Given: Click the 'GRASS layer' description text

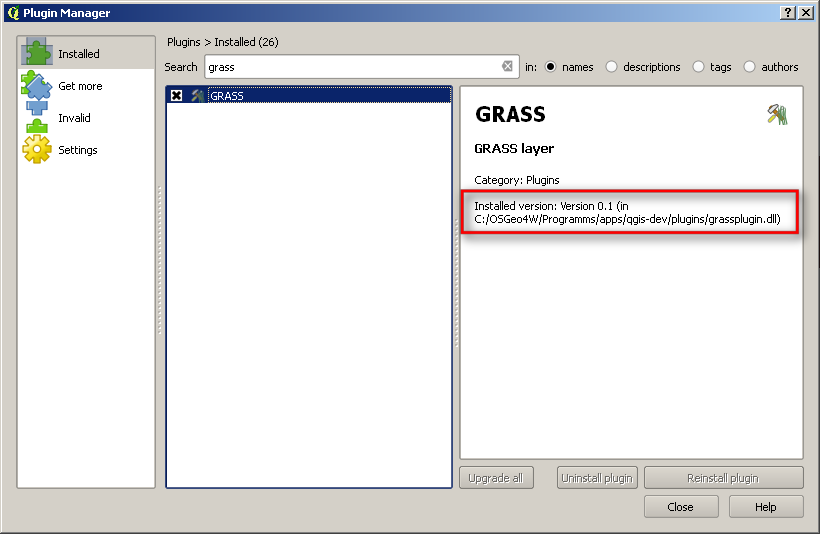Looking at the screenshot, I should click(514, 149).
